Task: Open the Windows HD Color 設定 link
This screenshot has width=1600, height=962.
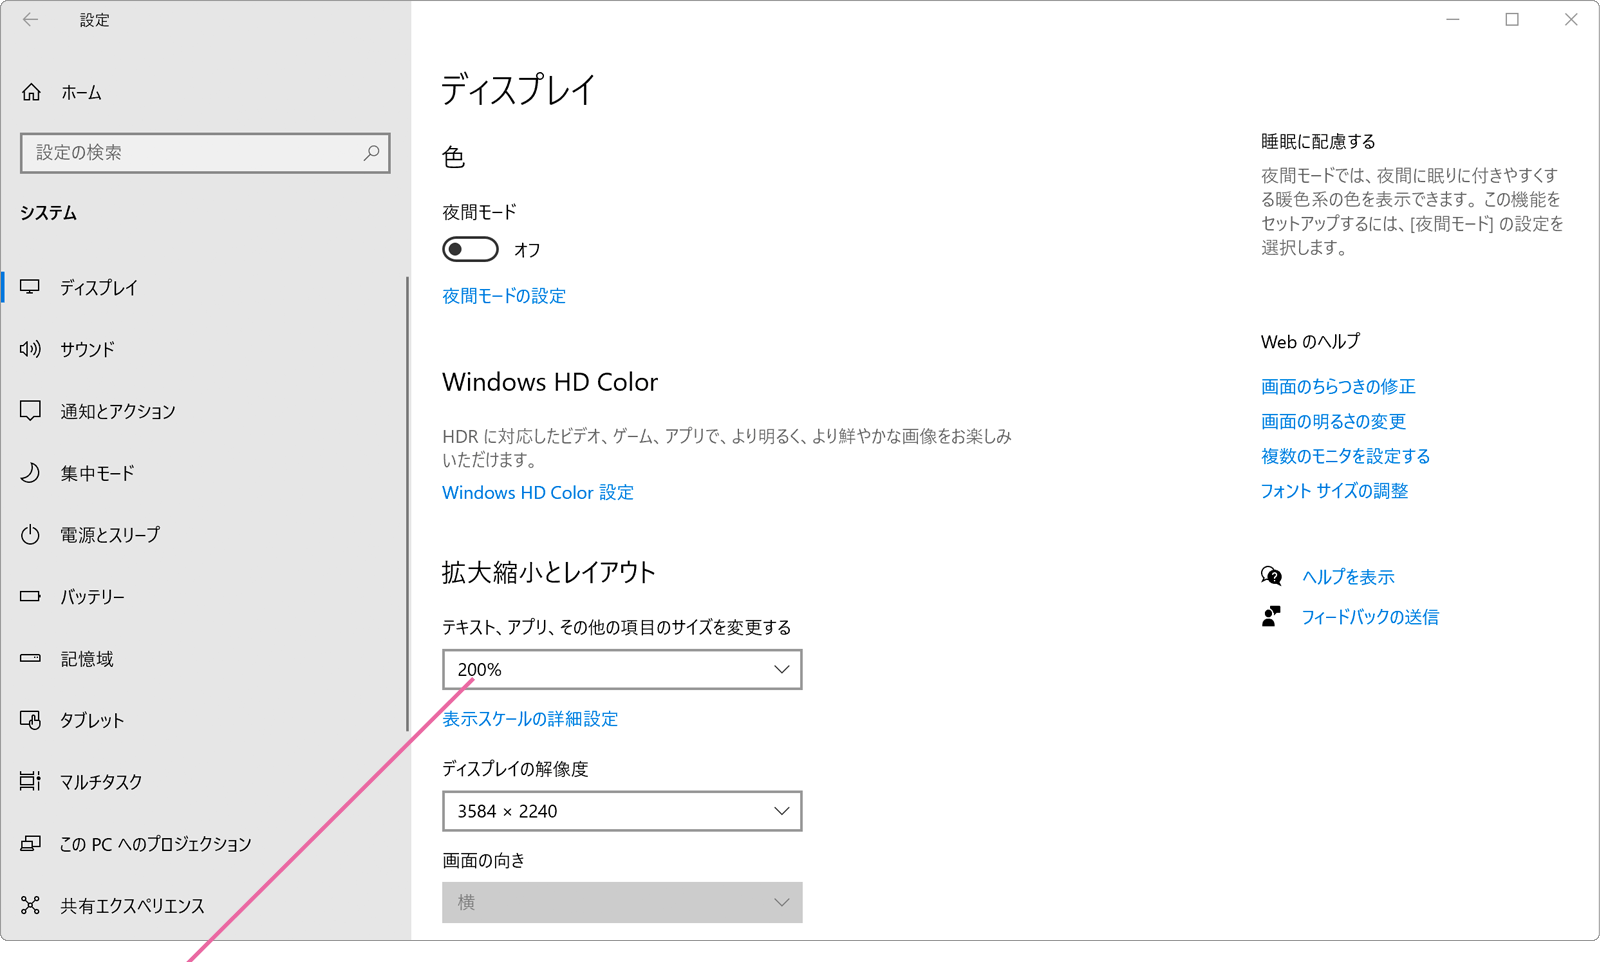Action: 538,492
